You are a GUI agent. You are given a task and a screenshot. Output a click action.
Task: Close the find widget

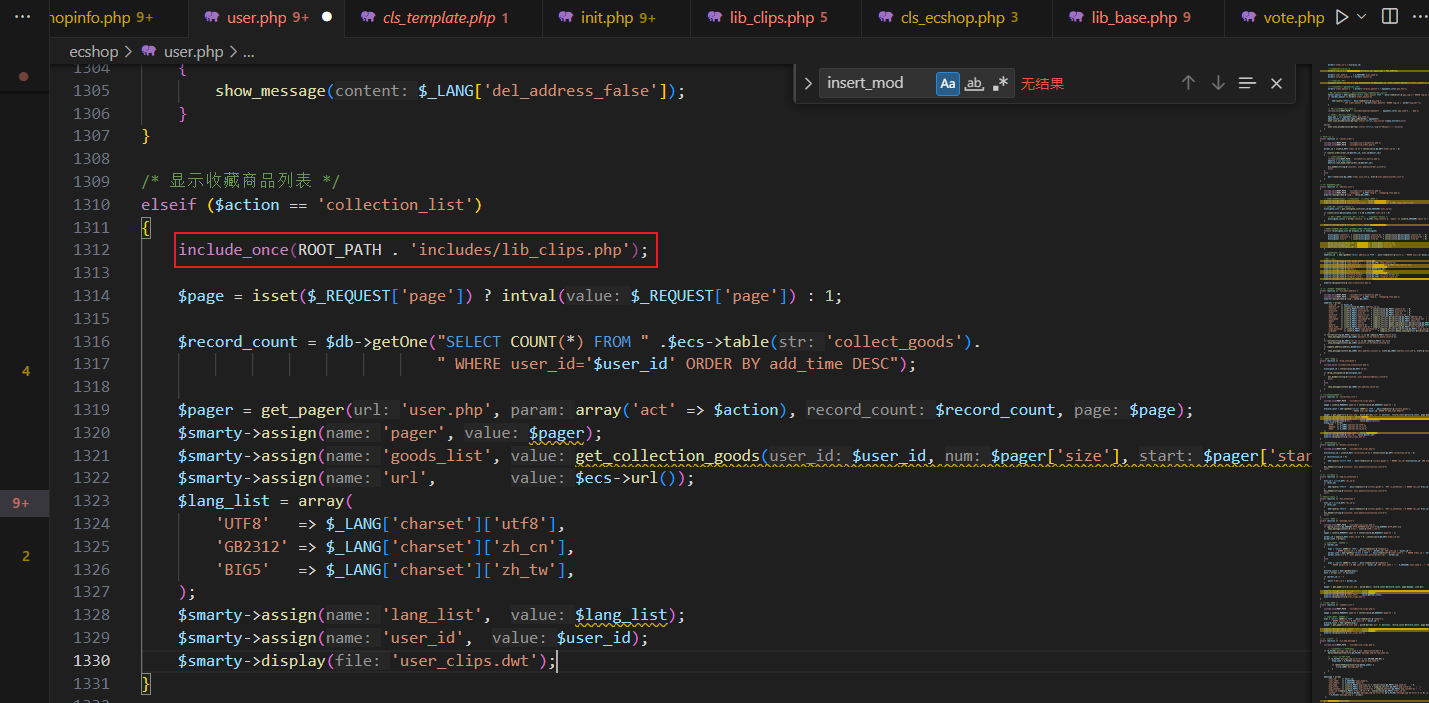coord(1276,83)
